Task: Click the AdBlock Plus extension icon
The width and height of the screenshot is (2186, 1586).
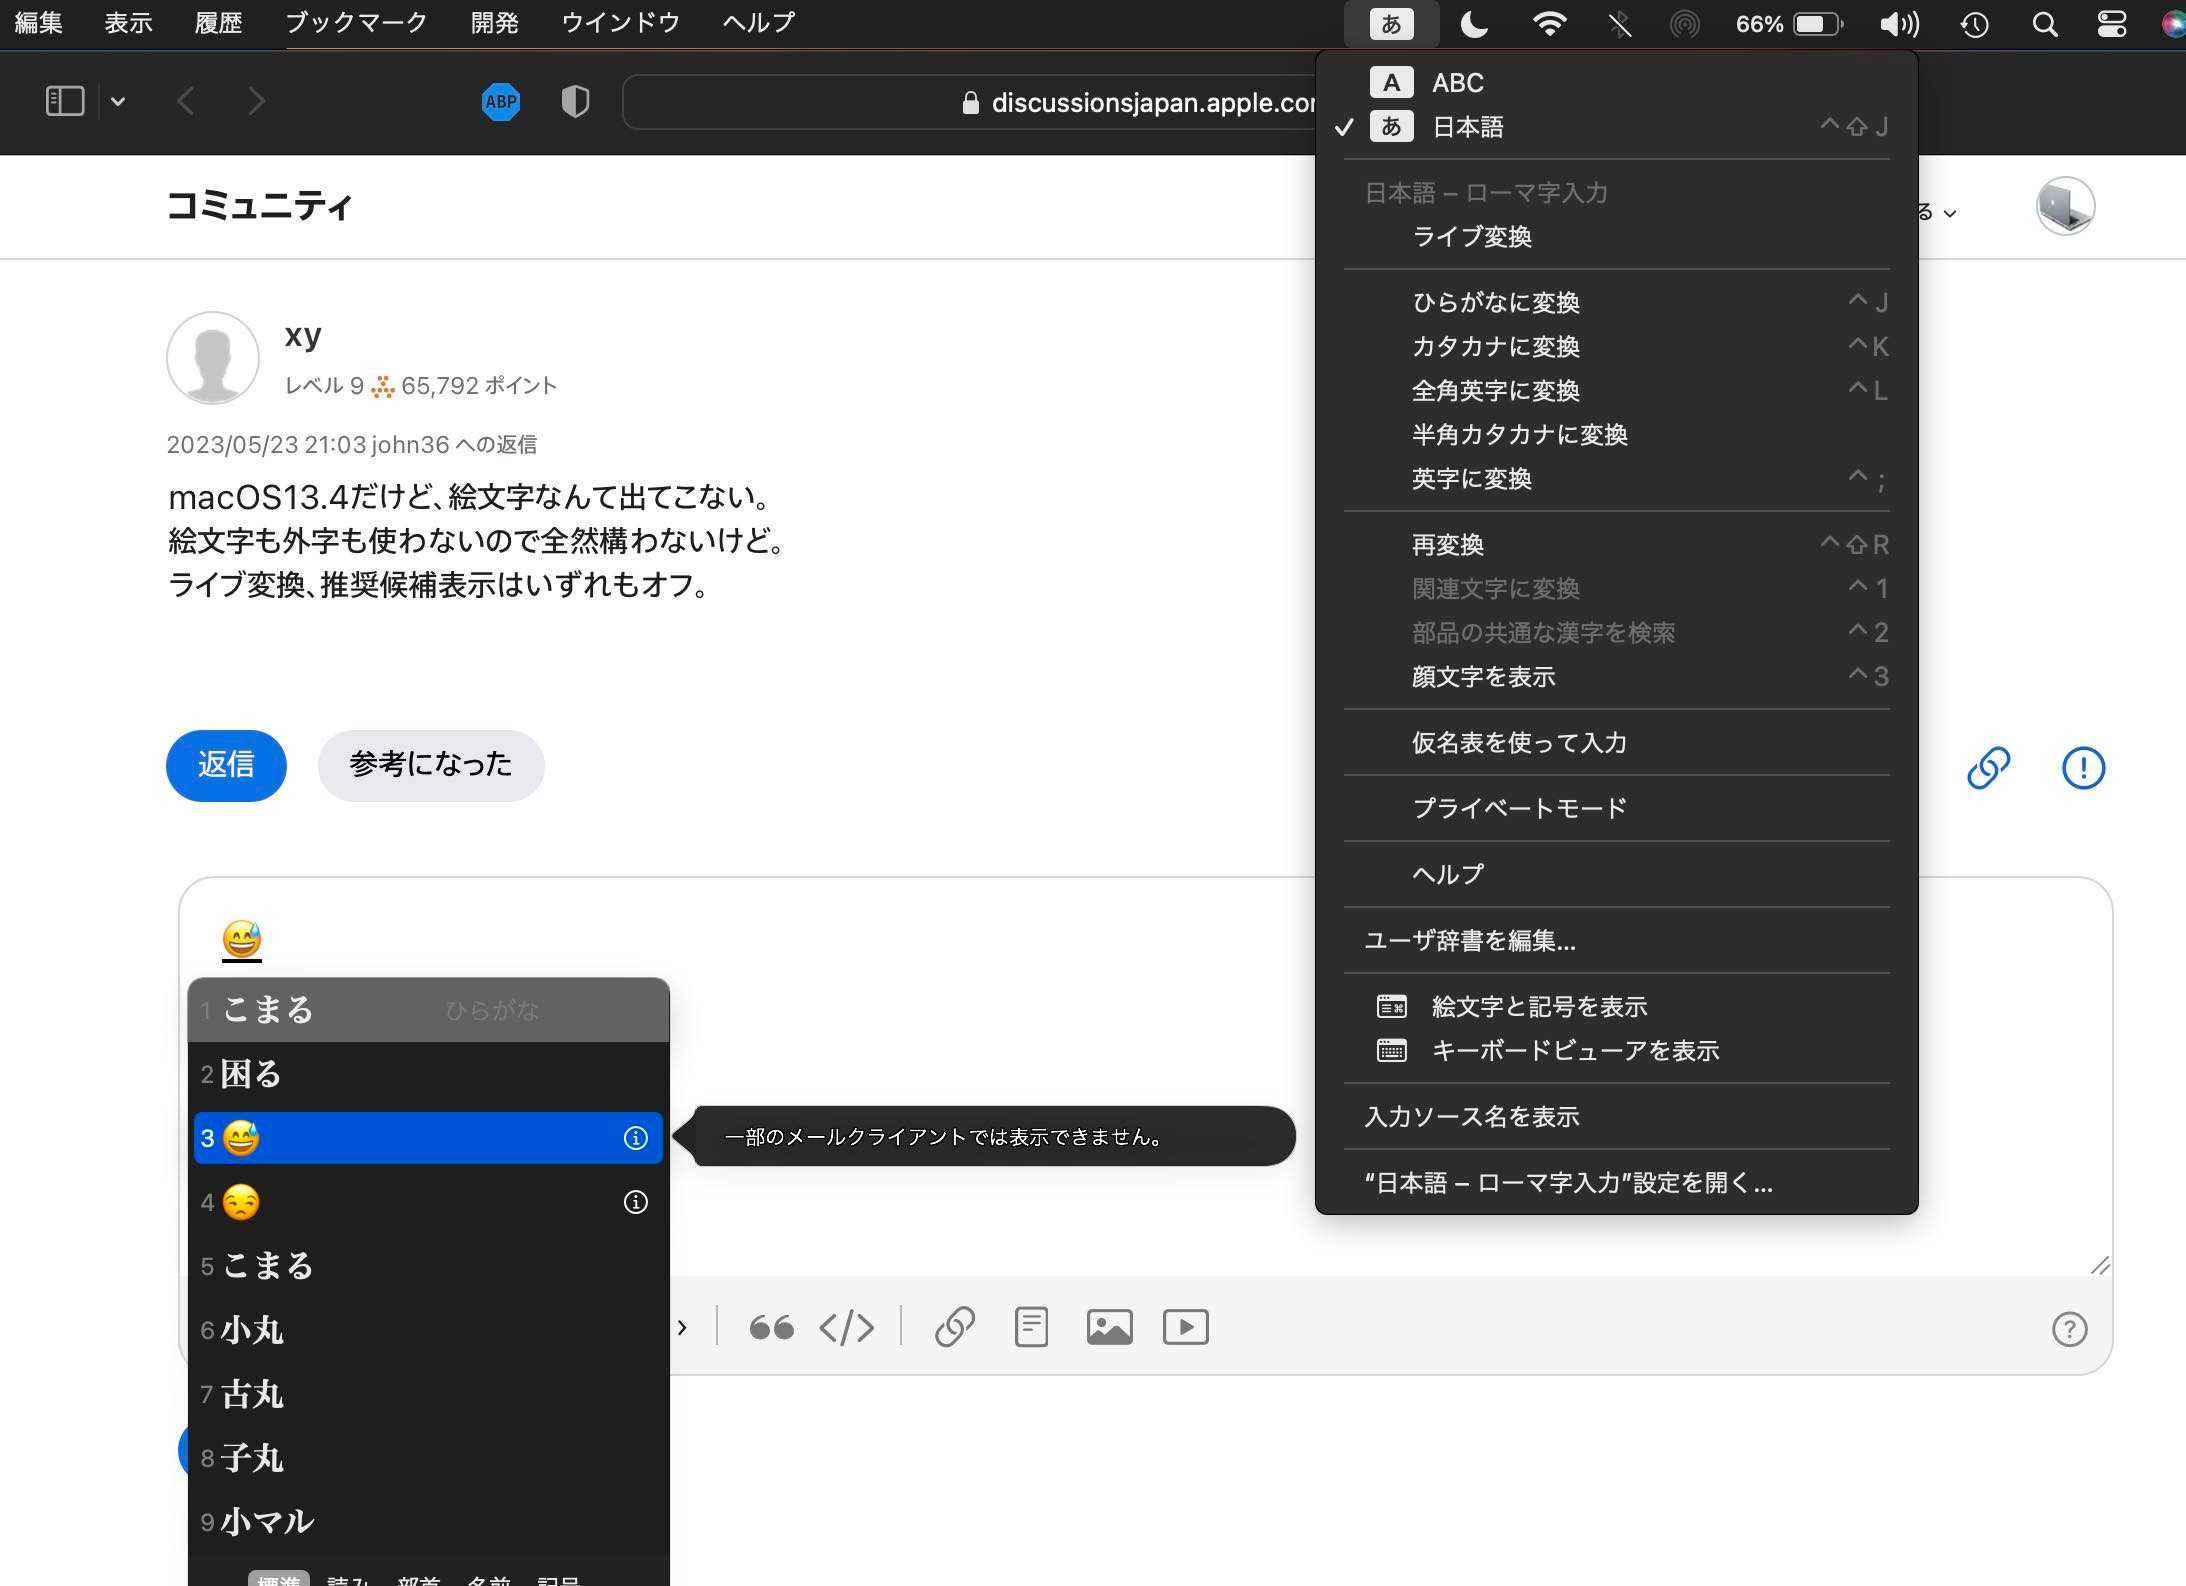Action: 501,101
